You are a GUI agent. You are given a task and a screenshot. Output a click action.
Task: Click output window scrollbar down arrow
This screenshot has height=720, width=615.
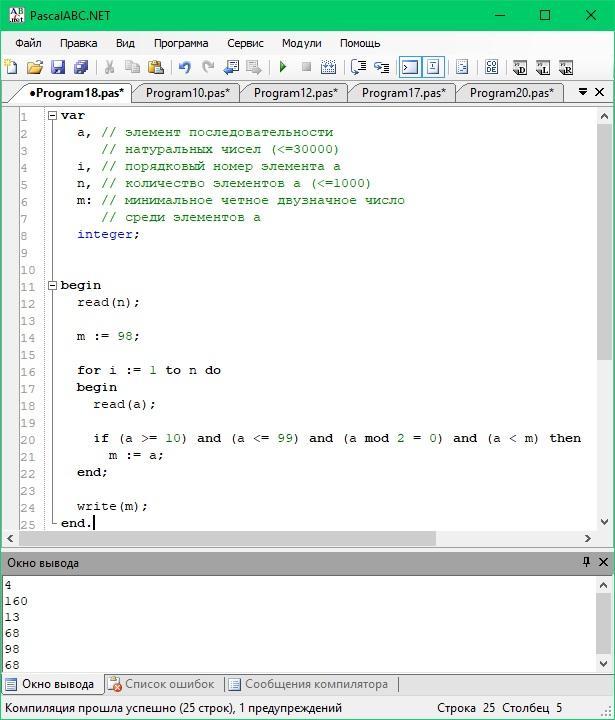[x=604, y=664]
